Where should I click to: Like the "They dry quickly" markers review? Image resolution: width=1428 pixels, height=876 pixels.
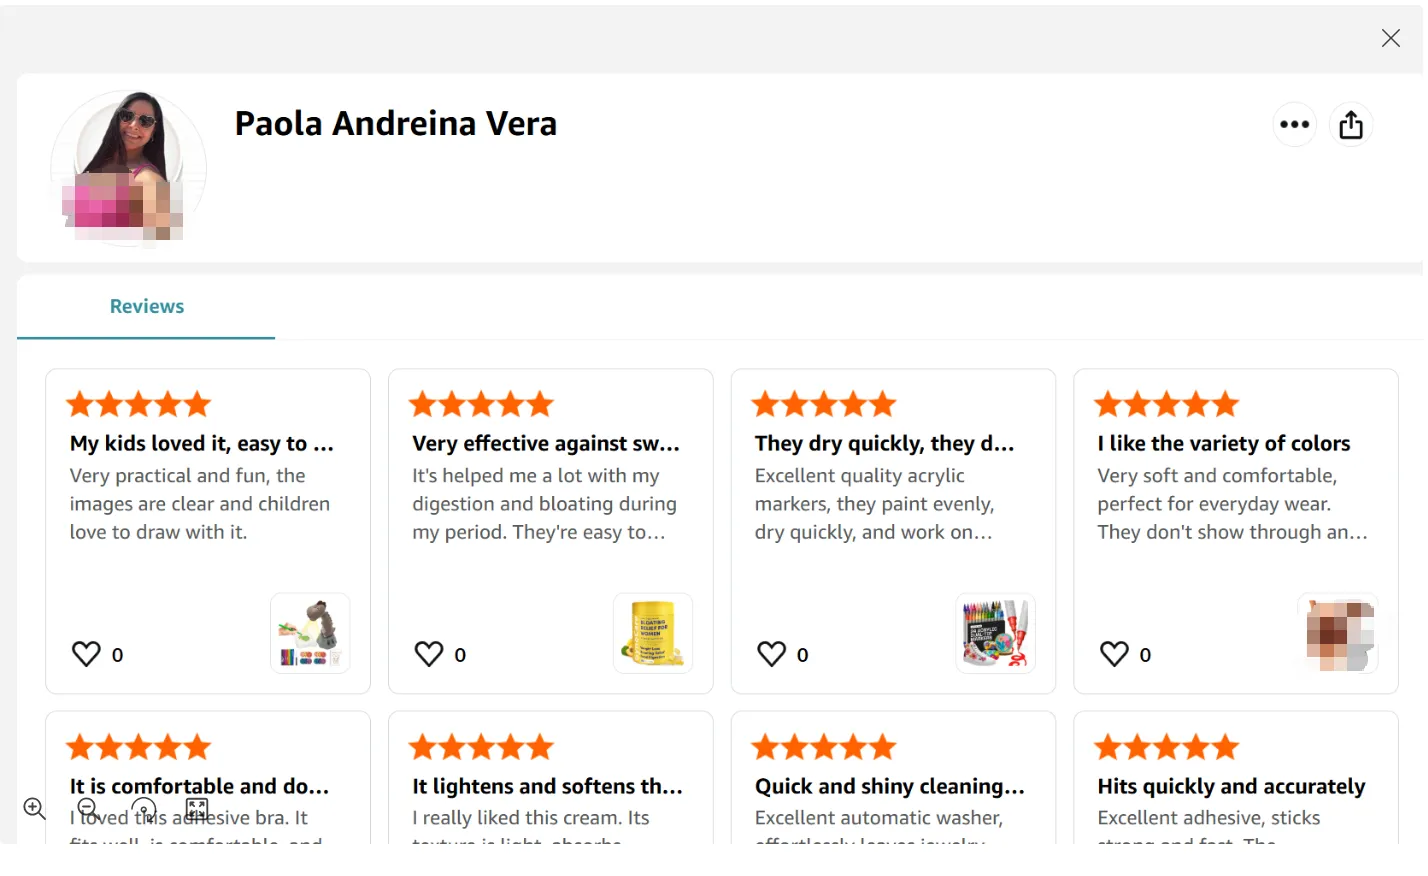coord(771,654)
